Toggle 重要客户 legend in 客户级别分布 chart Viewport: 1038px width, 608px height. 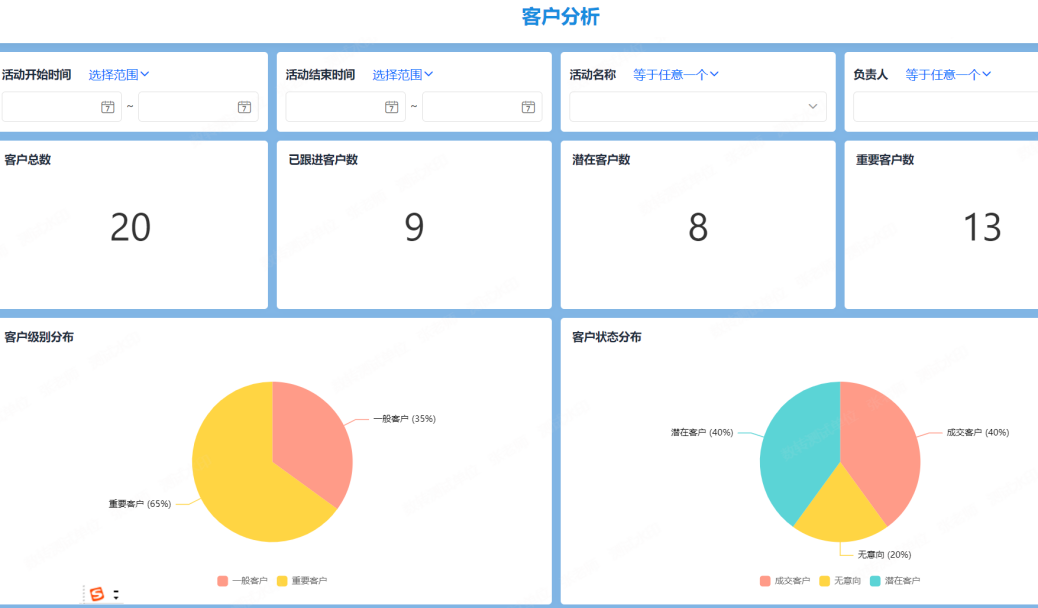click(302, 580)
